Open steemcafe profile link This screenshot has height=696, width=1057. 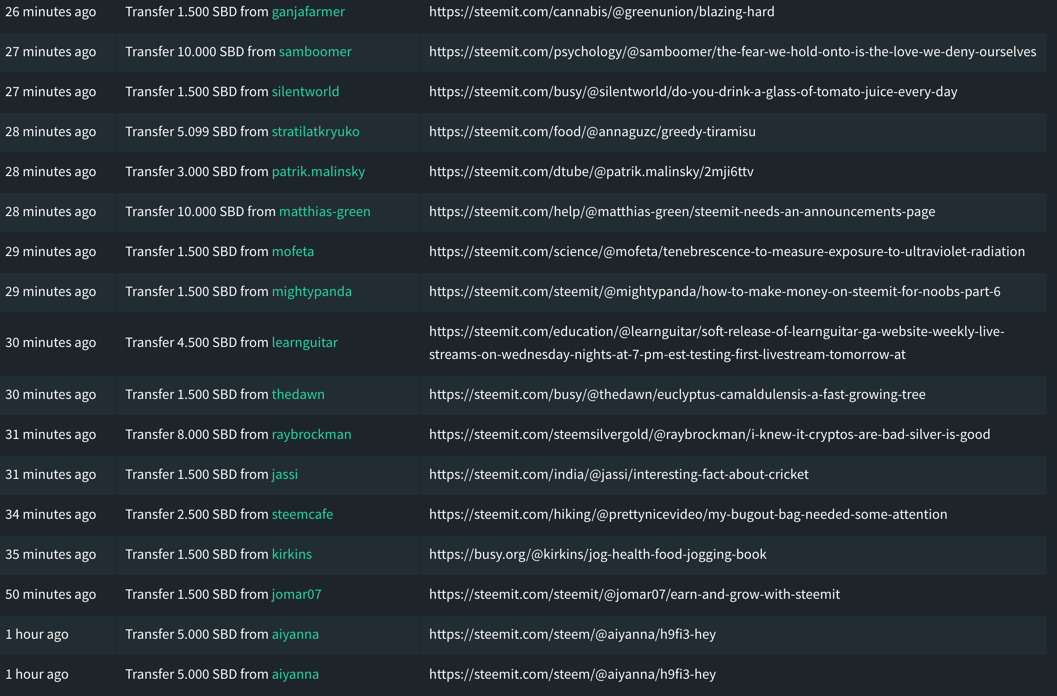[x=302, y=515]
